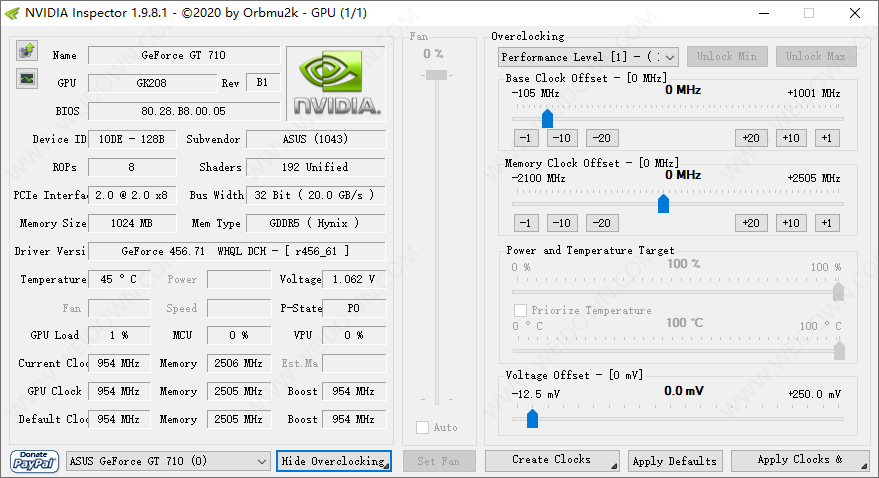Click the Rev field B1

[262, 83]
